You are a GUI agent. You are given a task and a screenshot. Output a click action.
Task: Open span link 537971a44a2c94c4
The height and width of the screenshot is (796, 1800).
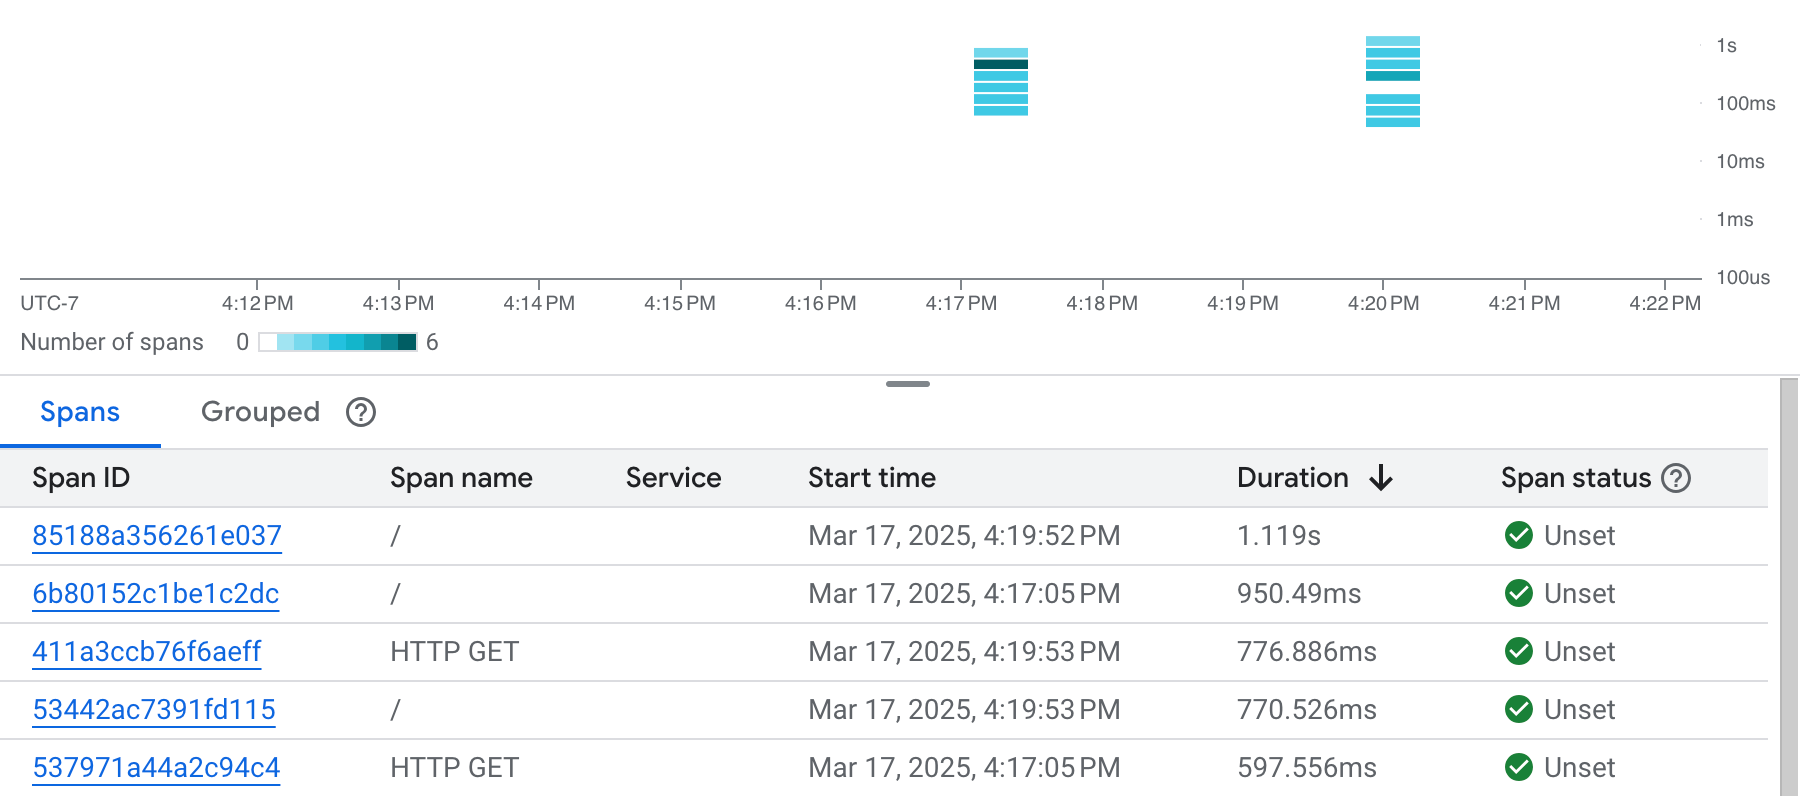click(x=156, y=768)
